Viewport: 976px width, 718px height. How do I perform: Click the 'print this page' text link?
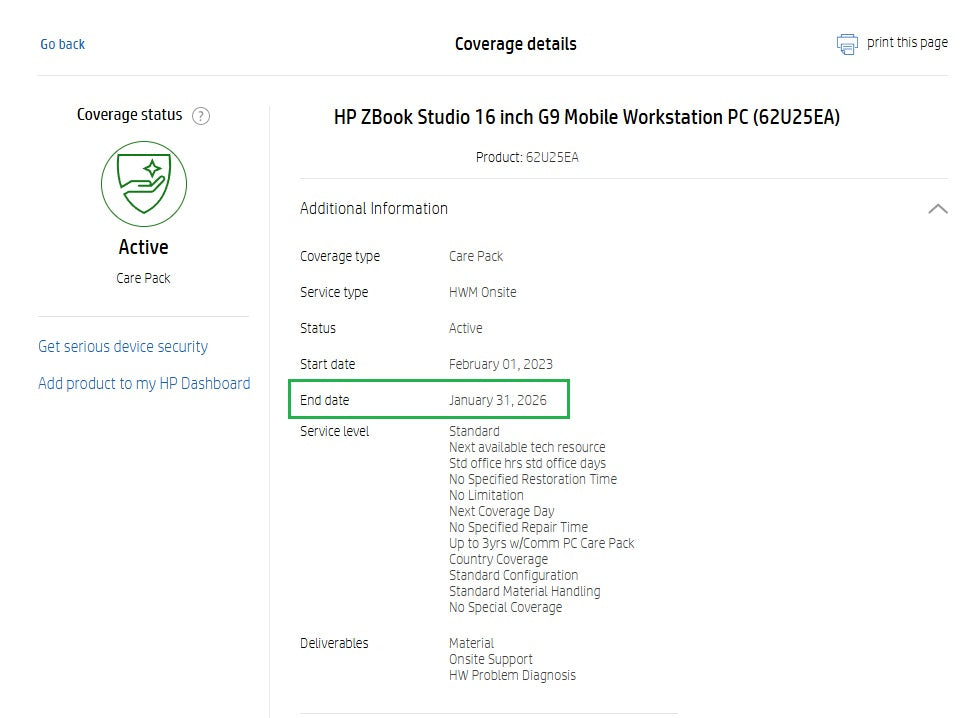pos(907,42)
